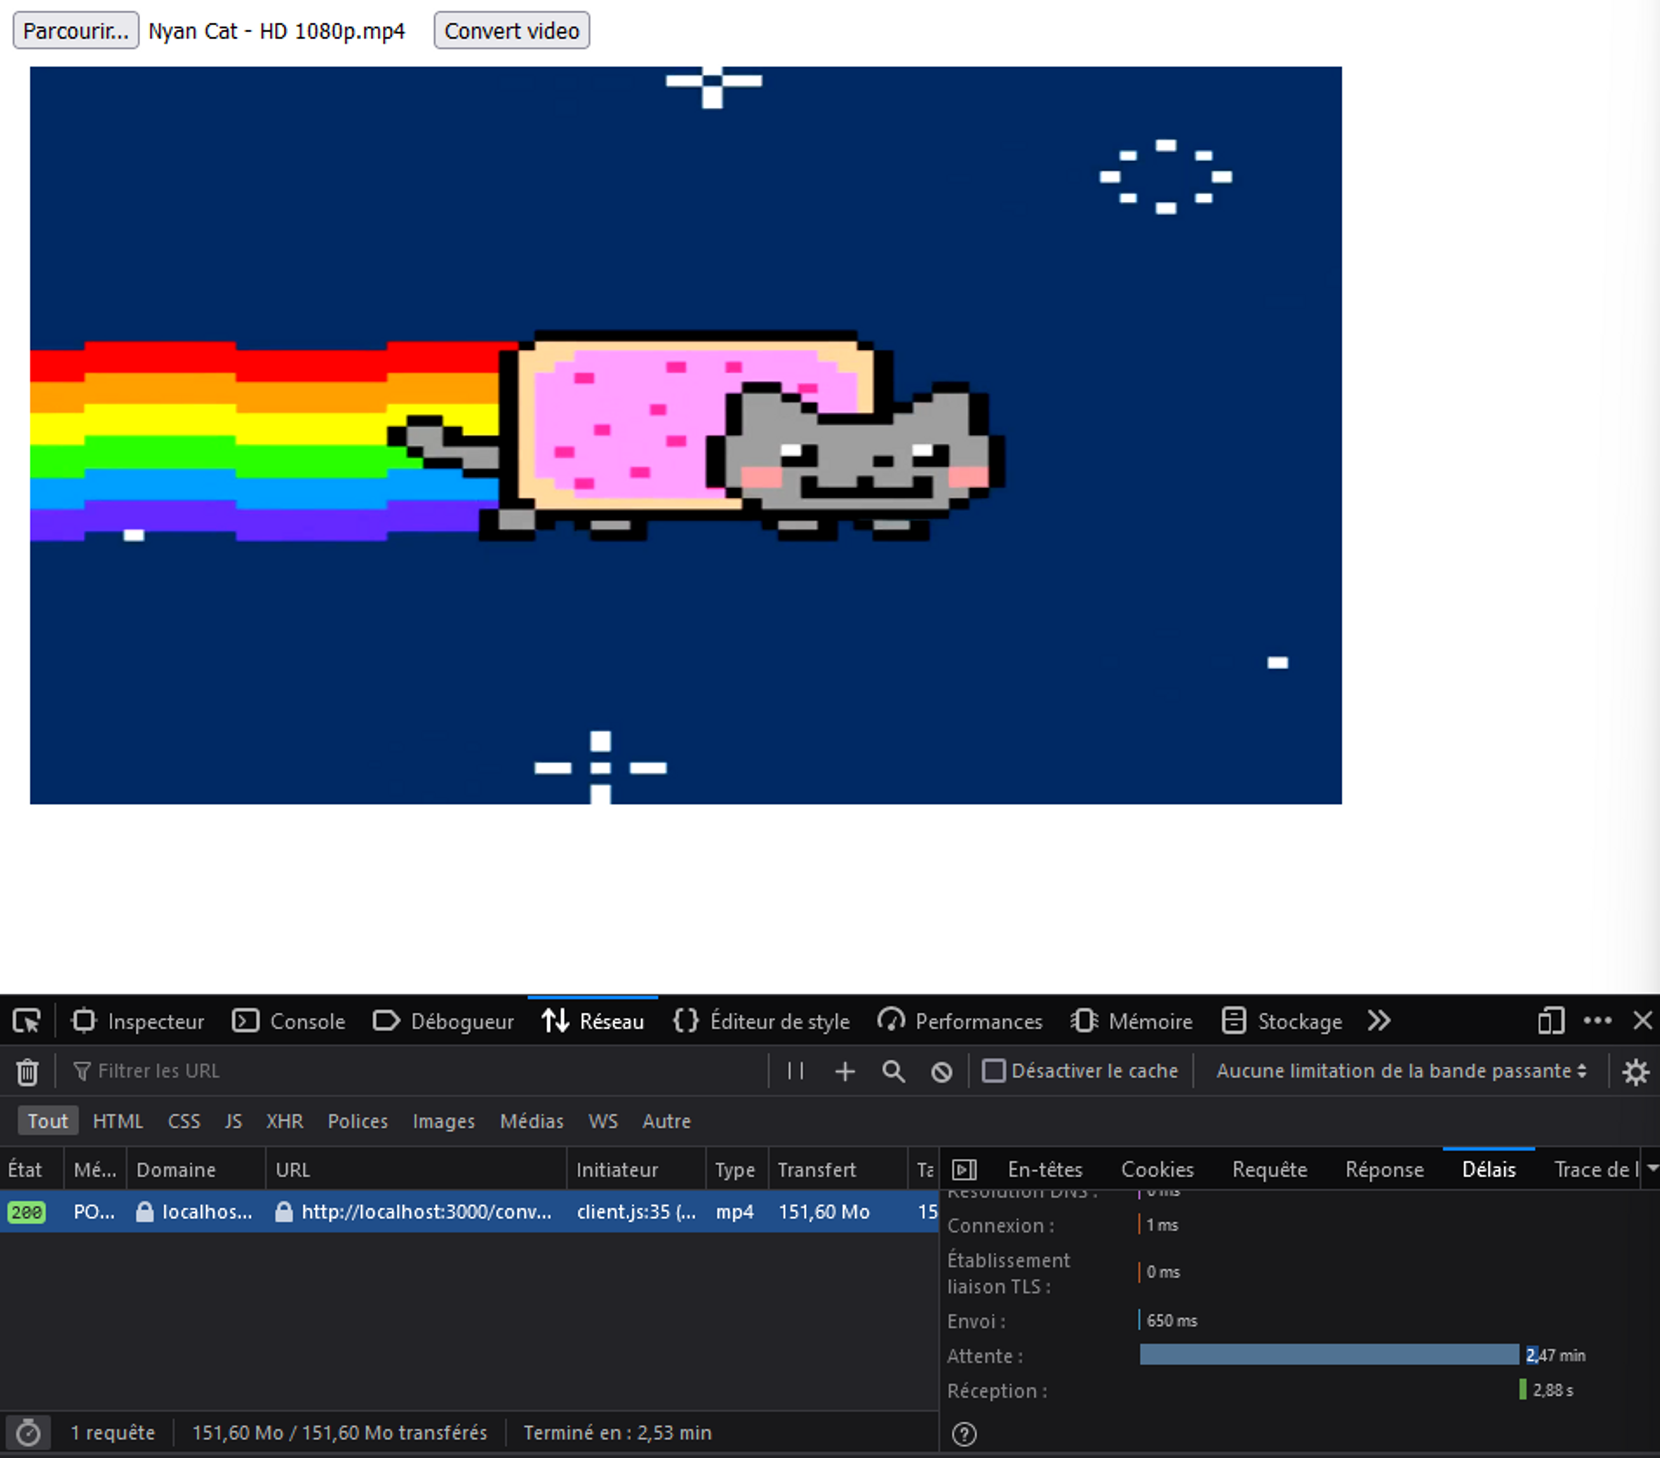Filter requests by Polices
The height and width of the screenshot is (1458, 1660).
coord(358,1121)
